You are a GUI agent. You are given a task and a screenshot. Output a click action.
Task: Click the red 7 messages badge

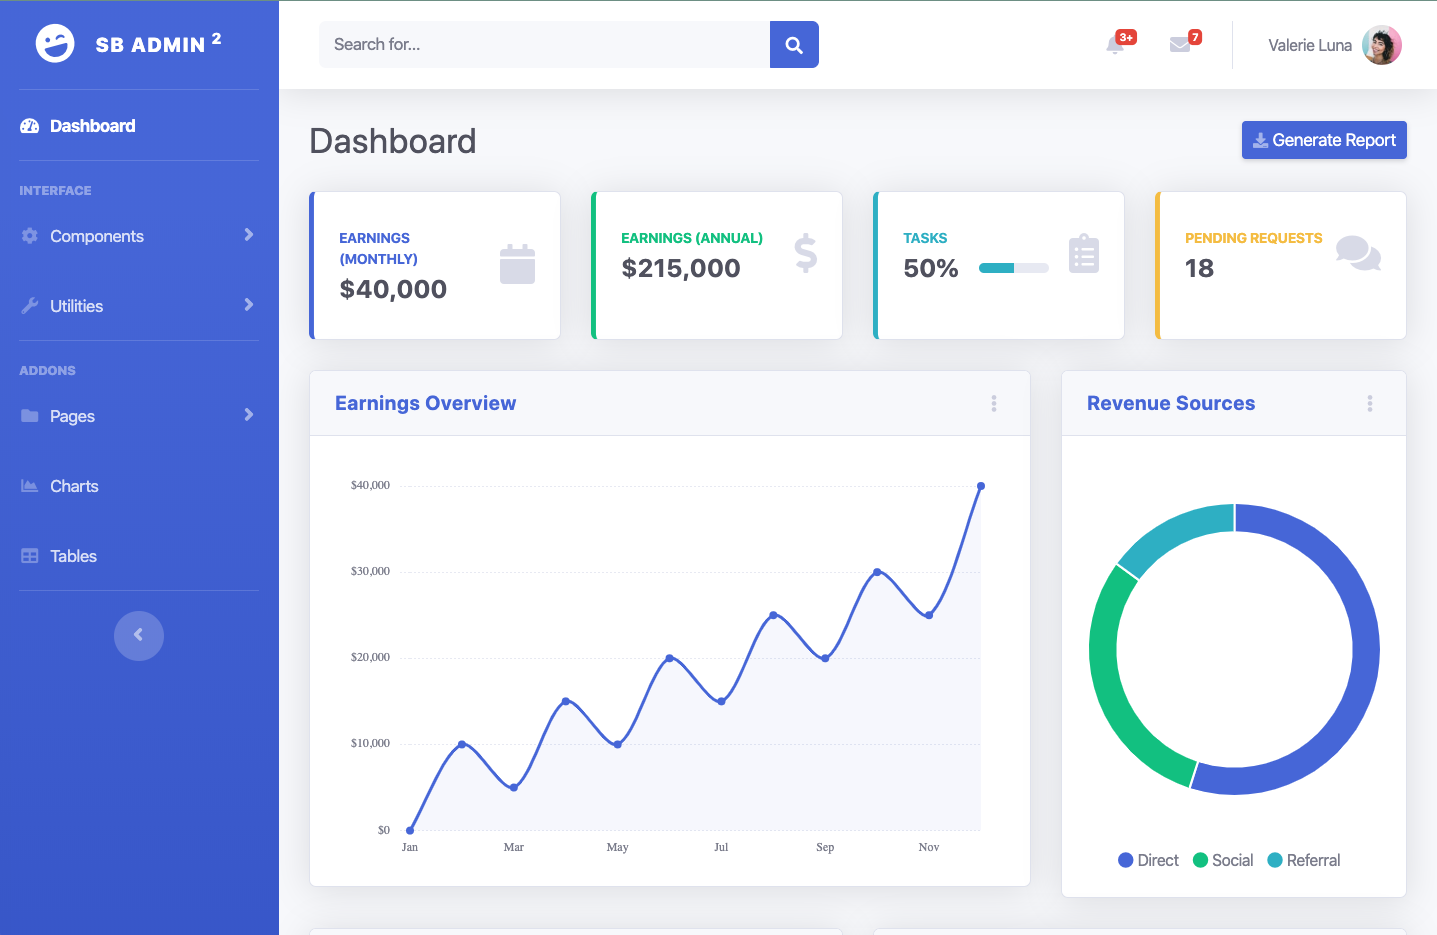pos(1195,37)
